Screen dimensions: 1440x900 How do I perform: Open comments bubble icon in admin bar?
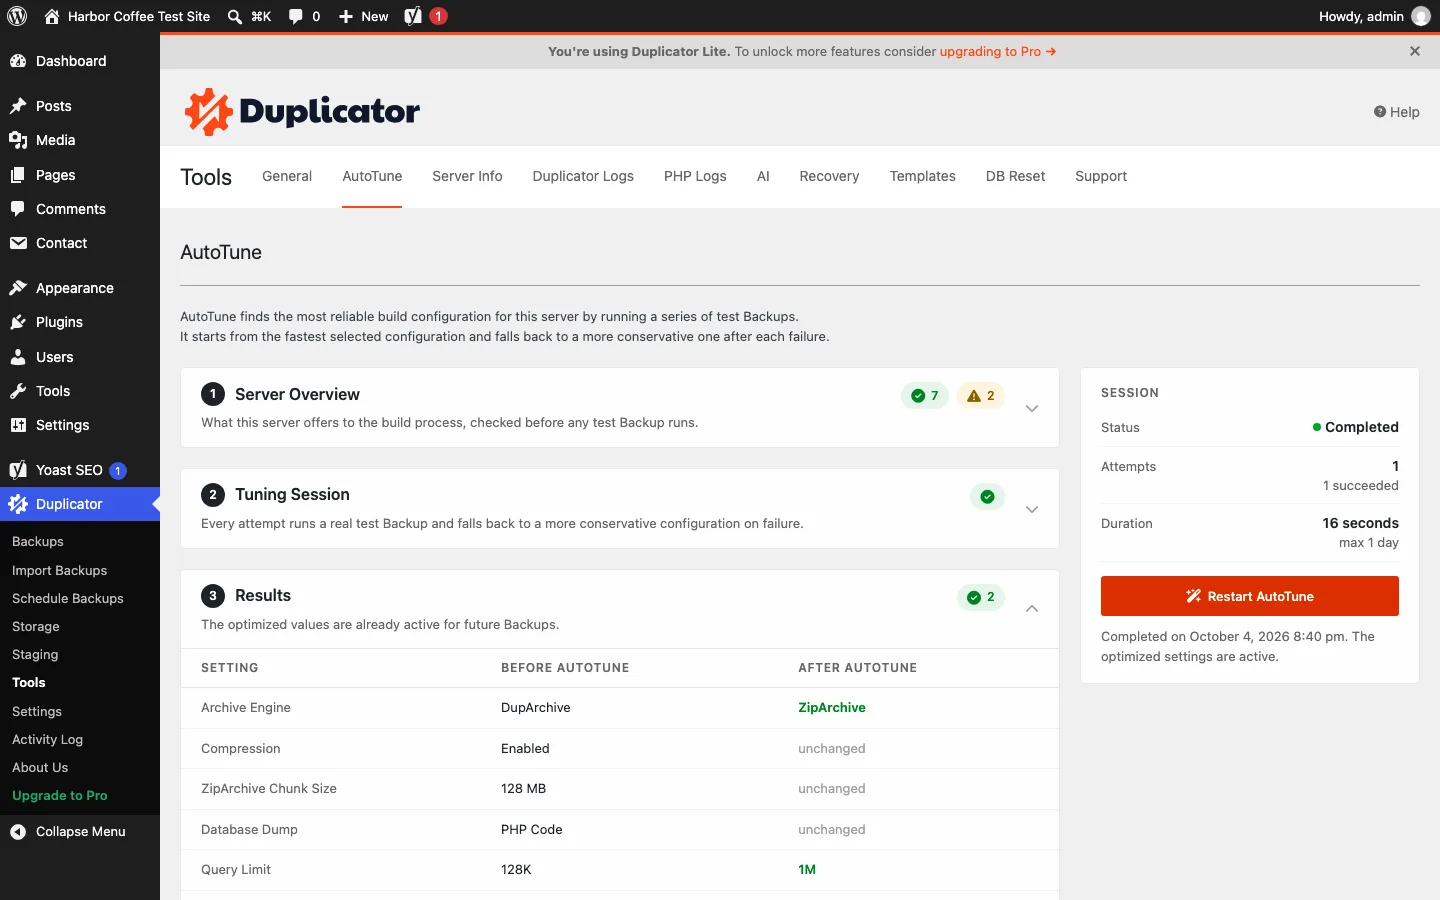pyautogui.click(x=296, y=16)
